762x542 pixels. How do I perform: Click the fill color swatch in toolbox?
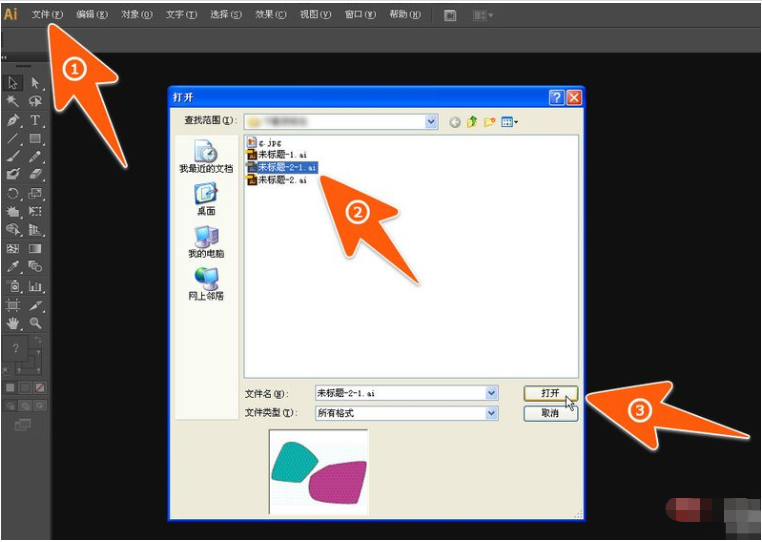tap(16, 348)
